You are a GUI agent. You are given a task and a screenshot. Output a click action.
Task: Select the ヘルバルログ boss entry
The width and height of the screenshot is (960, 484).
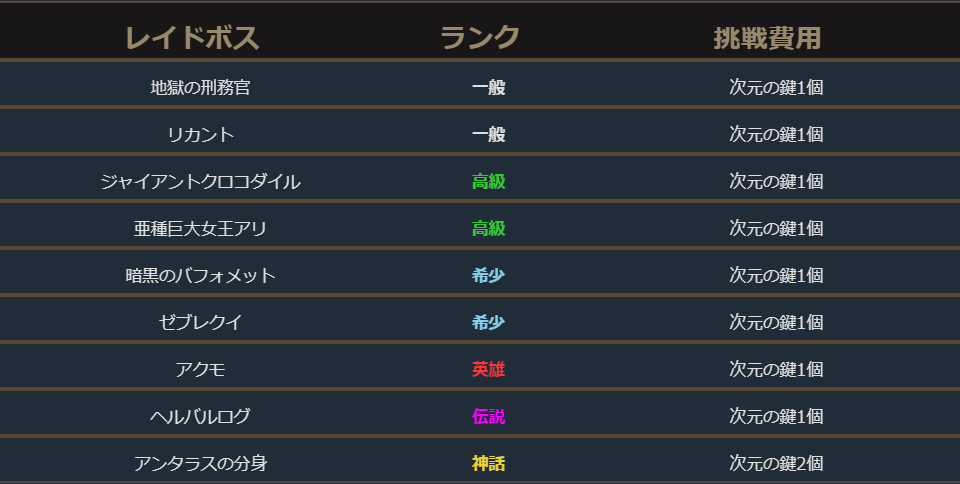[200, 416]
